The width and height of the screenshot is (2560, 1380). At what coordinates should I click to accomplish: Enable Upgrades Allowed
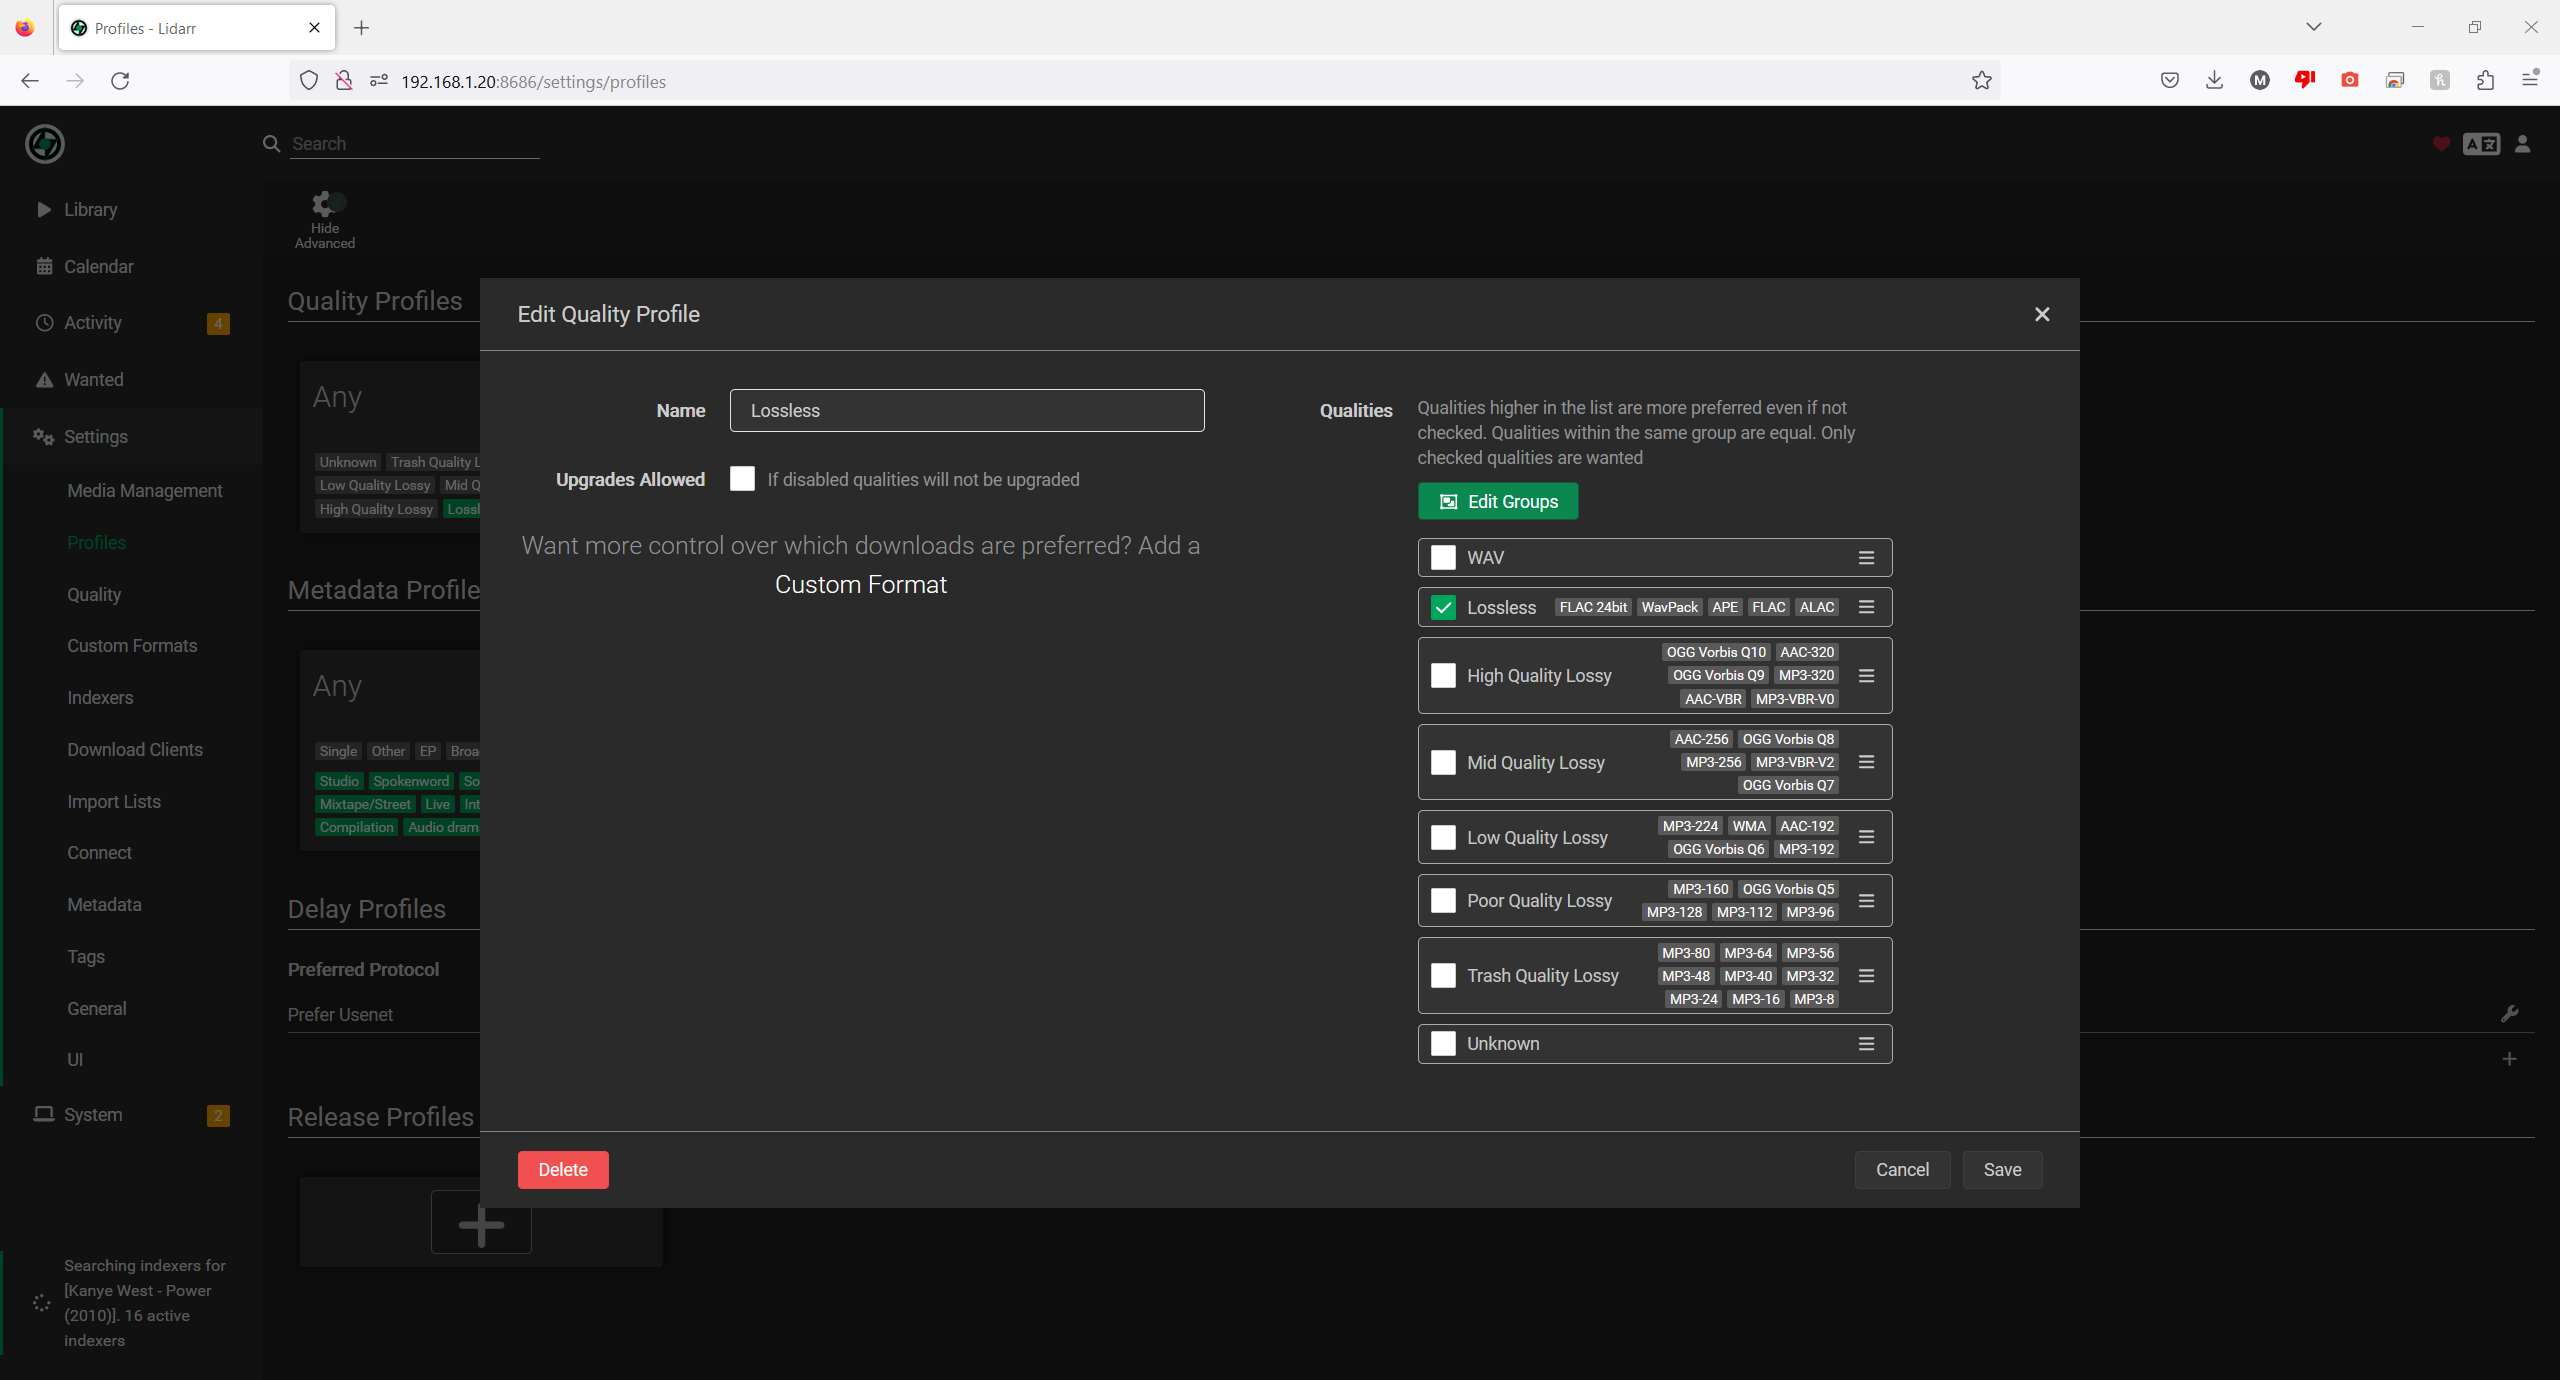click(x=741, y=479)
